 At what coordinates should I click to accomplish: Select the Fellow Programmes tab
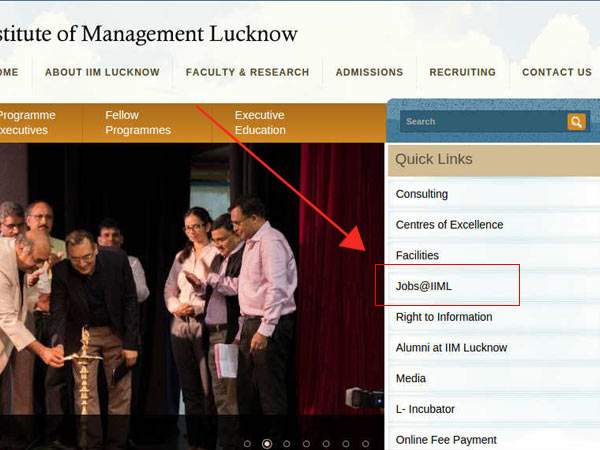tap(138, 122)
